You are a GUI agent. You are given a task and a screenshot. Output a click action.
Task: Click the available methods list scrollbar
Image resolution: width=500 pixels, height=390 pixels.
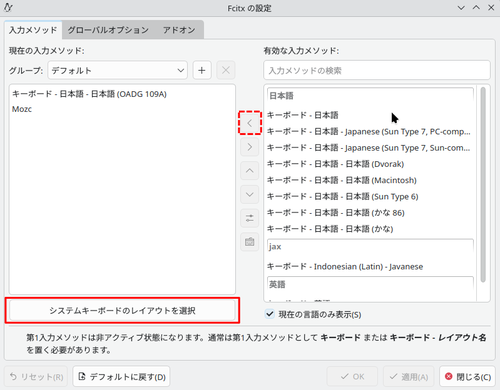483,185
